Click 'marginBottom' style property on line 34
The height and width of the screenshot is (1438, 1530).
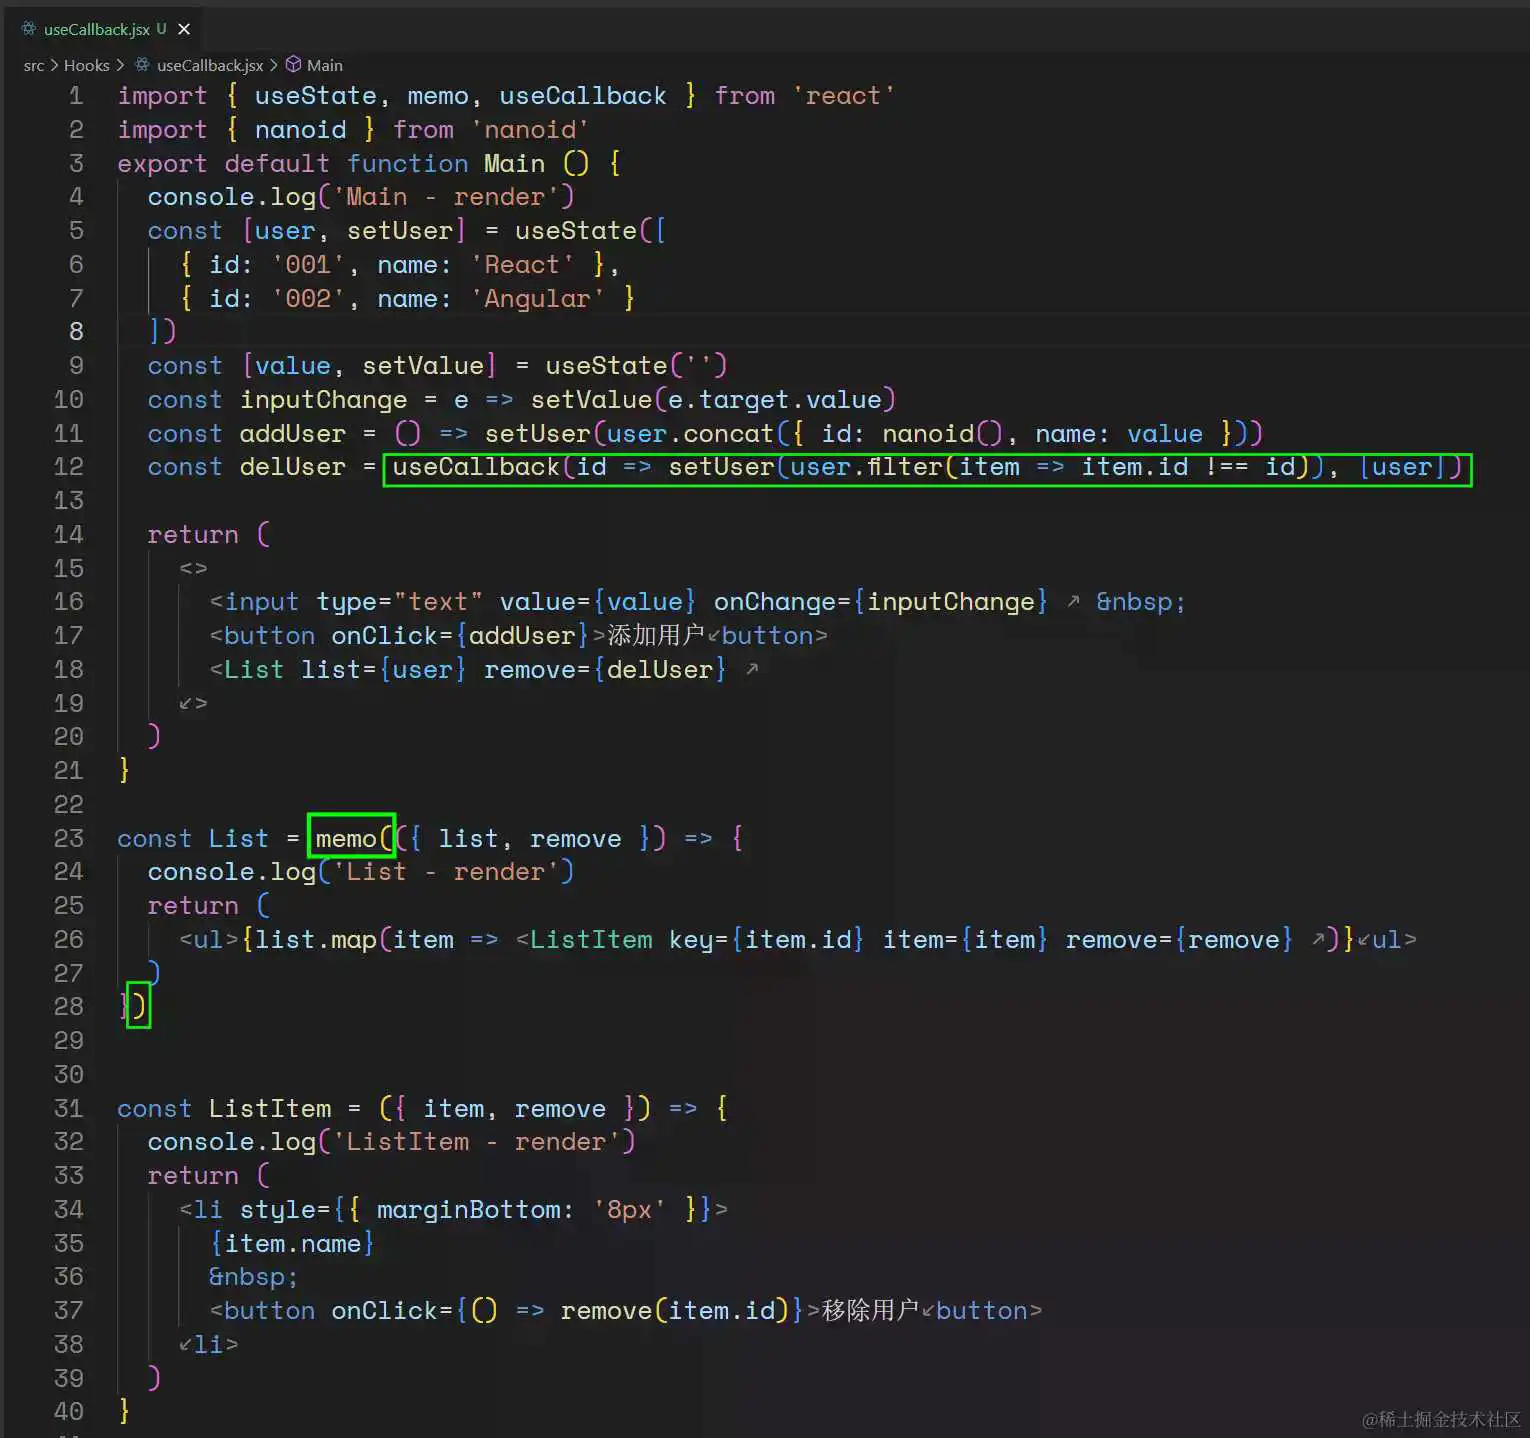coord(468,1210)
